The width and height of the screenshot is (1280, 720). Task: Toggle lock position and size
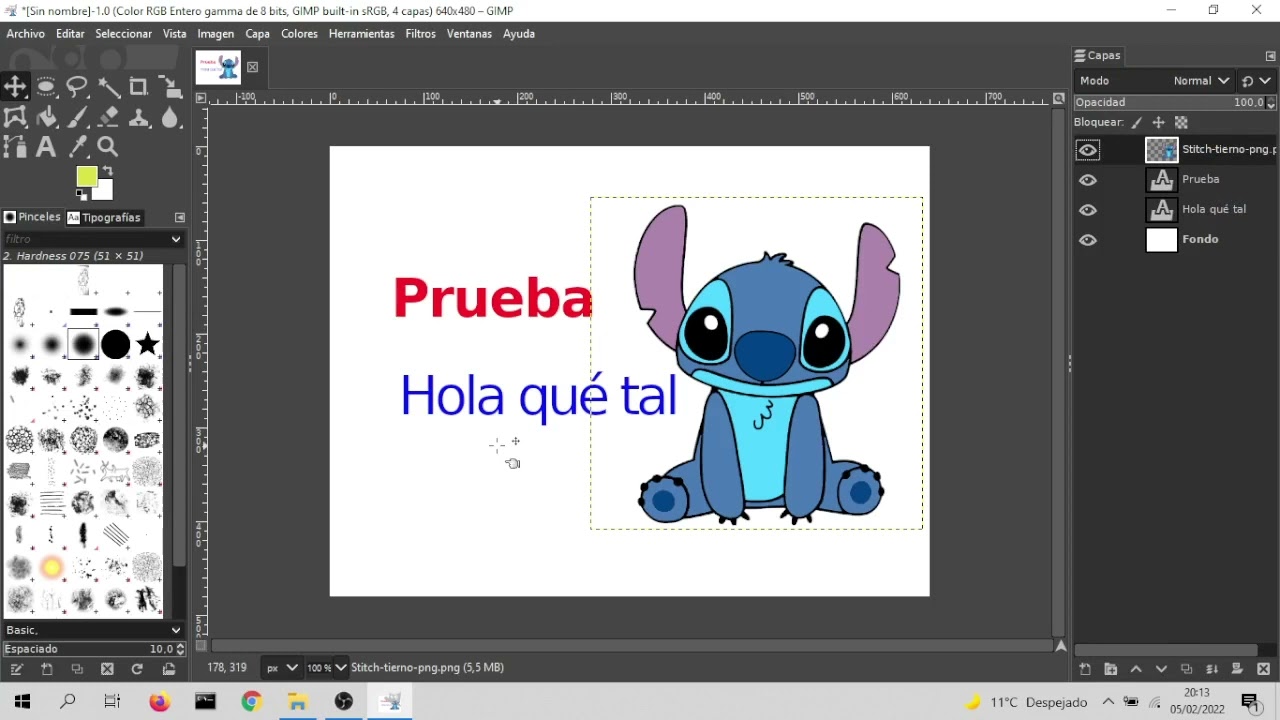[1158, 123]
